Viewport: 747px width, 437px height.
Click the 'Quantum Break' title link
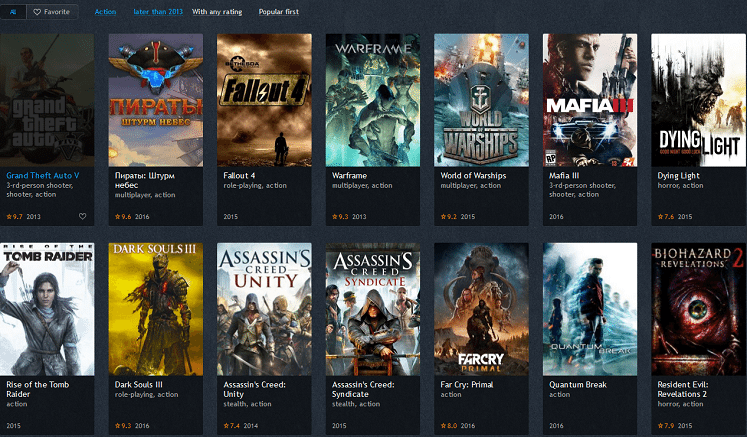coord(578,385)
